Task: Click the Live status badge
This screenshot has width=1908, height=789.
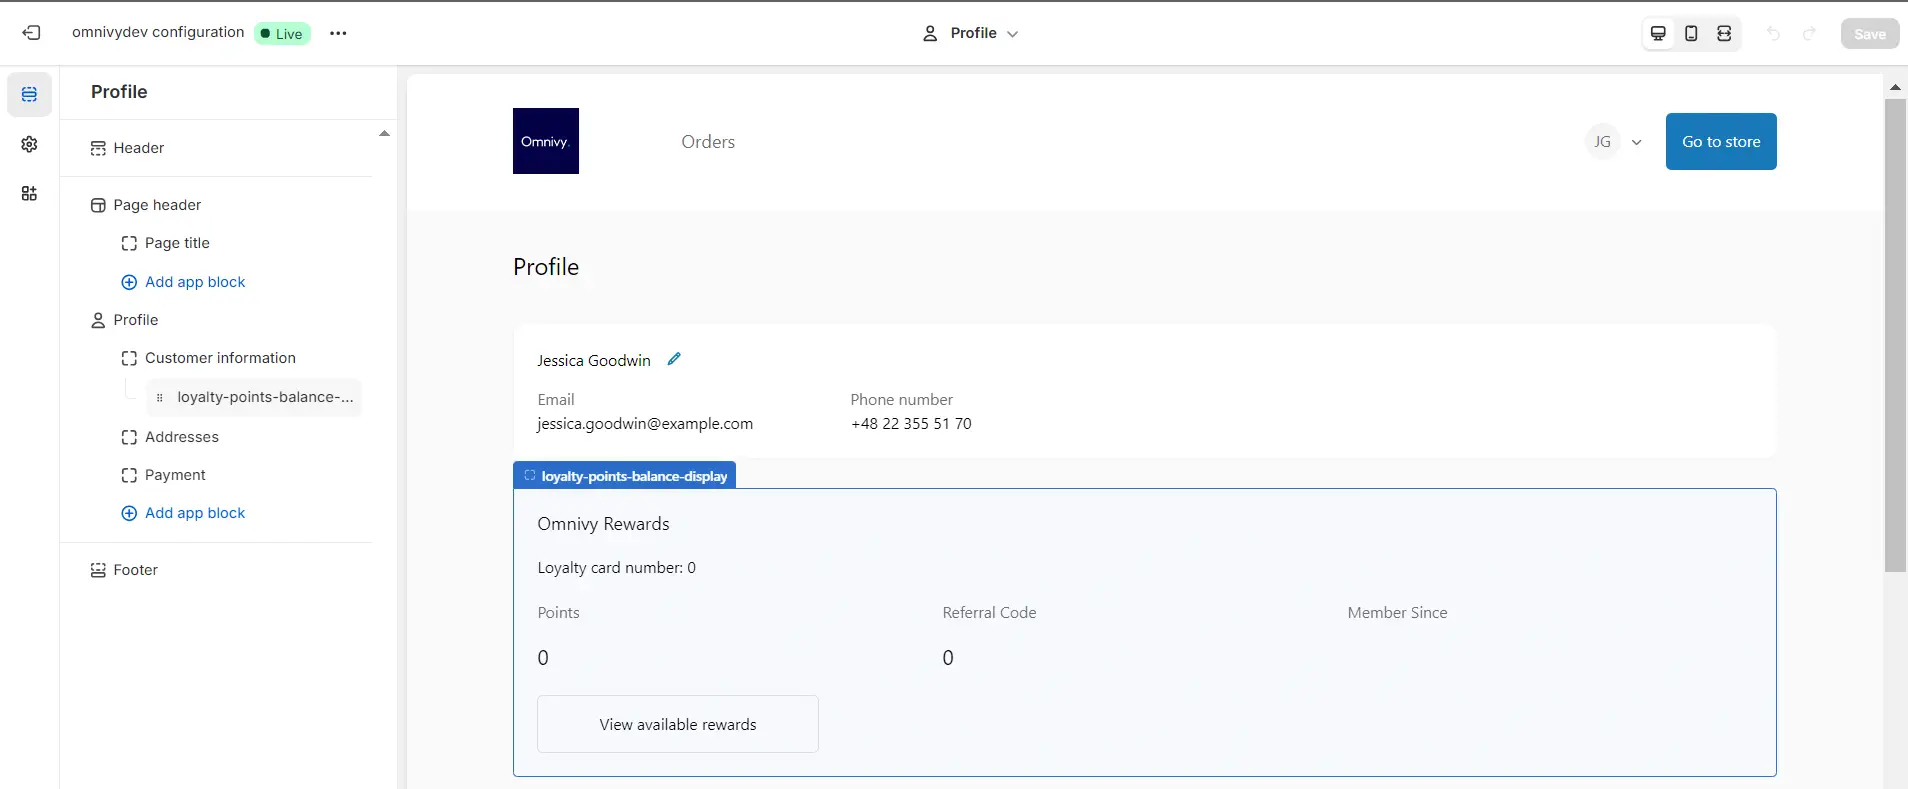Action: (x=282, y=33)
